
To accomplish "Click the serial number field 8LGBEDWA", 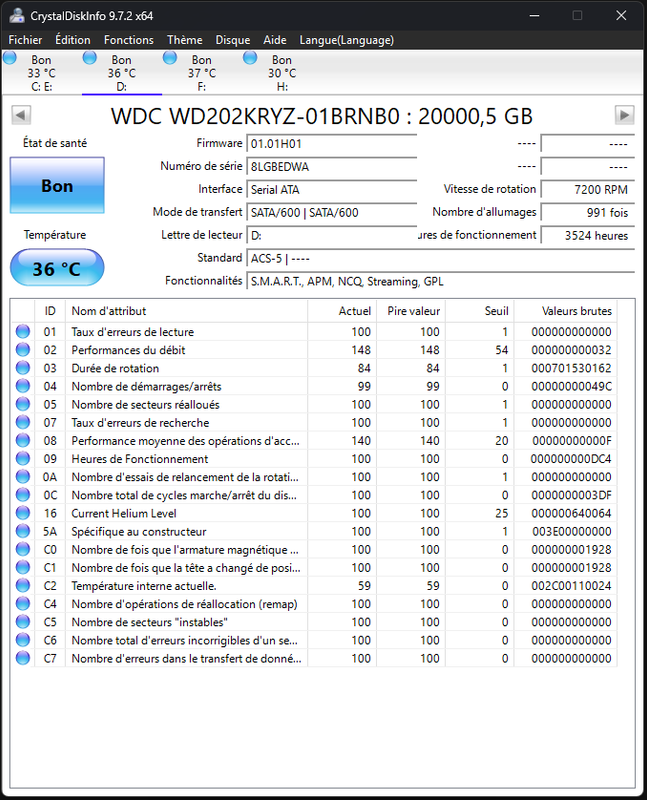I will click(x=332, y=167).
